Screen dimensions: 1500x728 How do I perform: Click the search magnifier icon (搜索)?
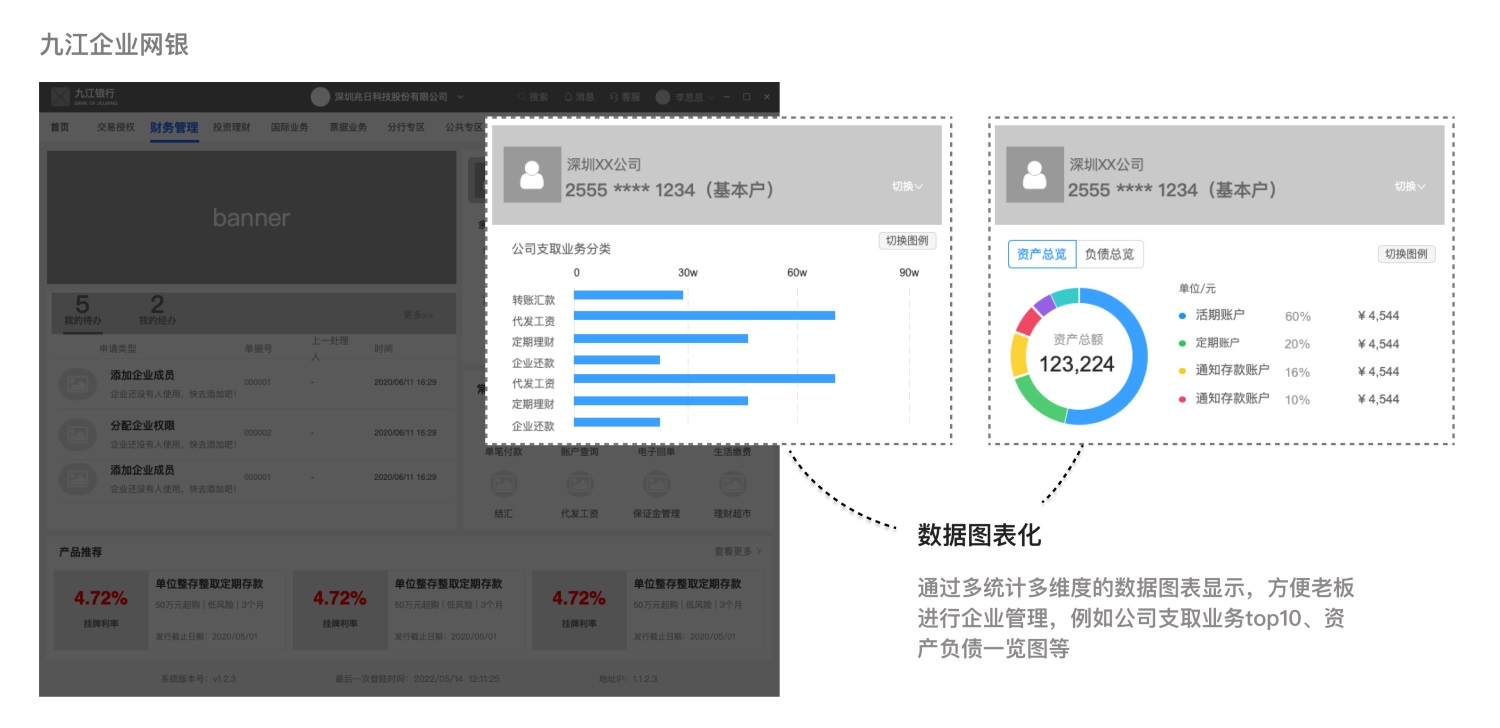tap(522, 97)
